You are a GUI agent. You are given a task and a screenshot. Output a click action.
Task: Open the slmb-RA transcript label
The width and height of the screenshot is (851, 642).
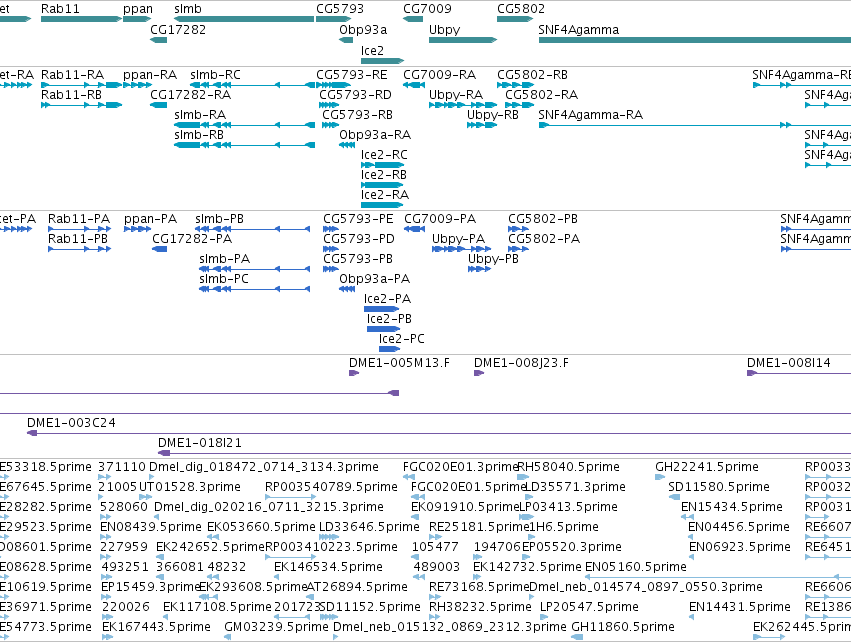click(x=200, y=115)
